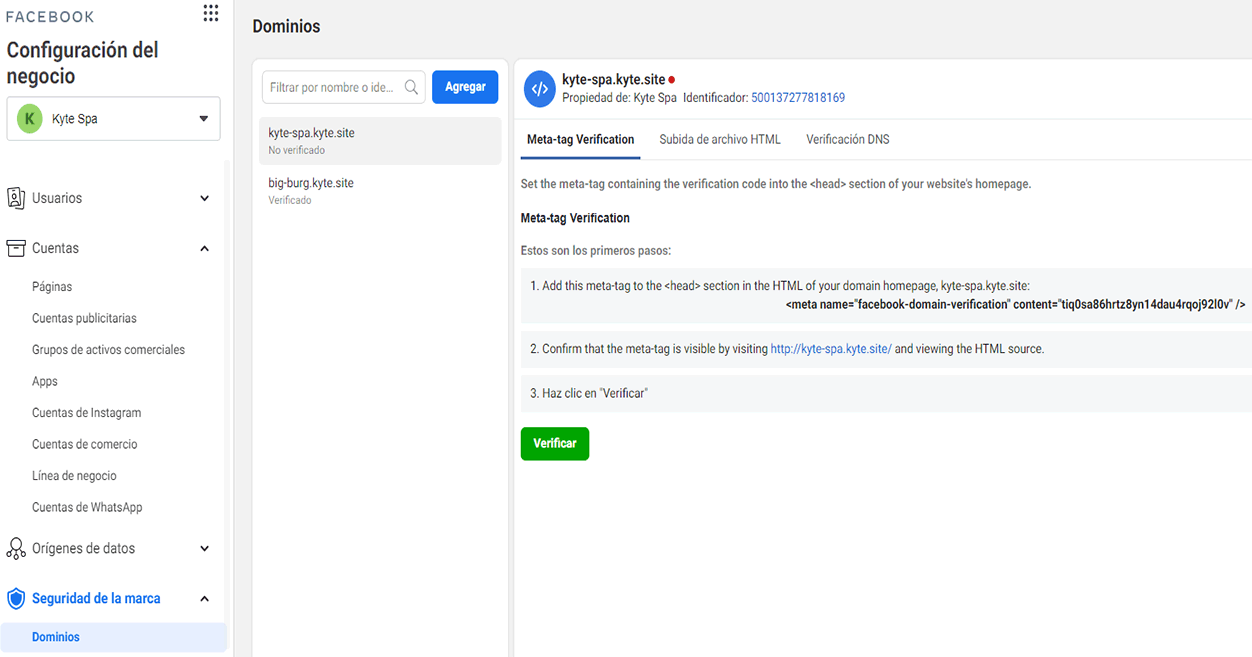
Task: Focus the Filtrar por nombre filter field
Action: point(344,87)
